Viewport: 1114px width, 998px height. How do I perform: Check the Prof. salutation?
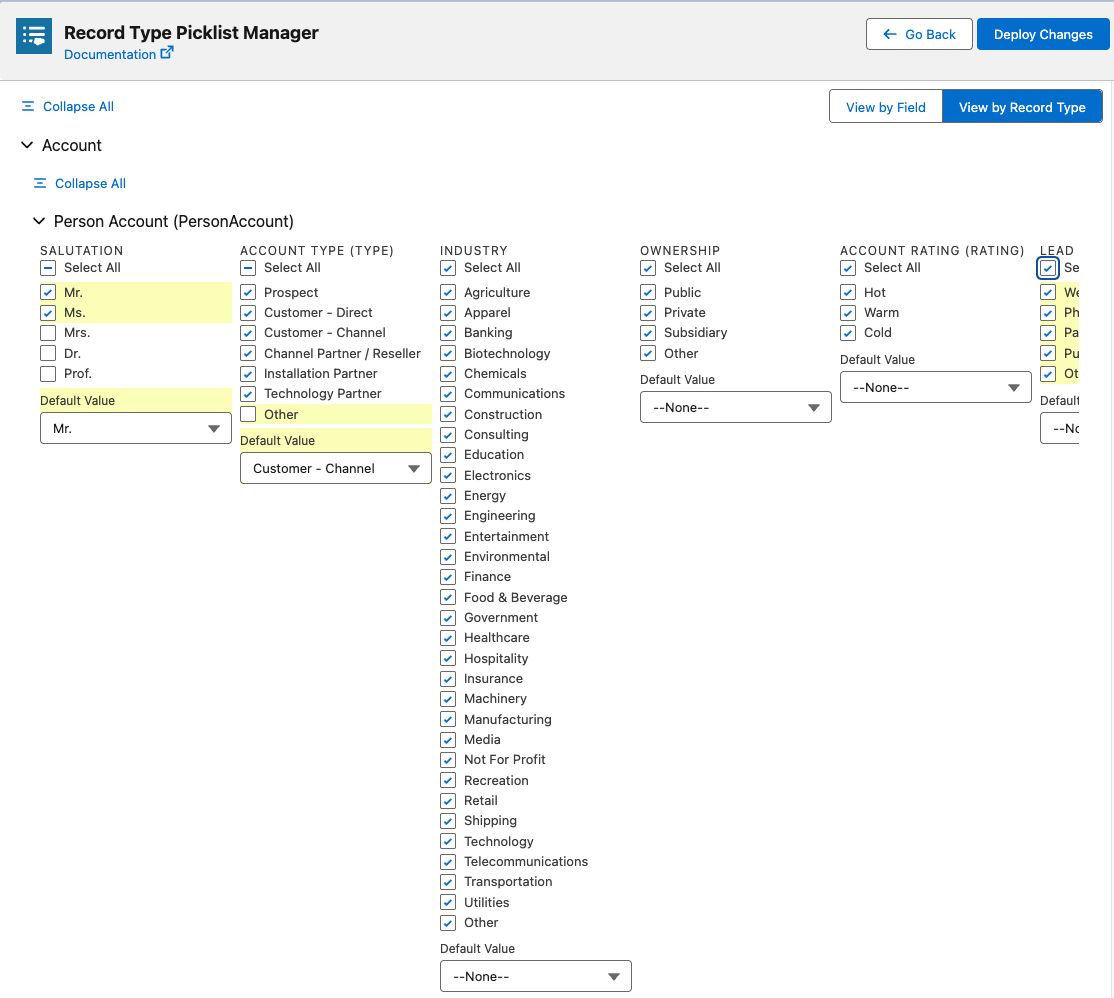tap(48, 374)
